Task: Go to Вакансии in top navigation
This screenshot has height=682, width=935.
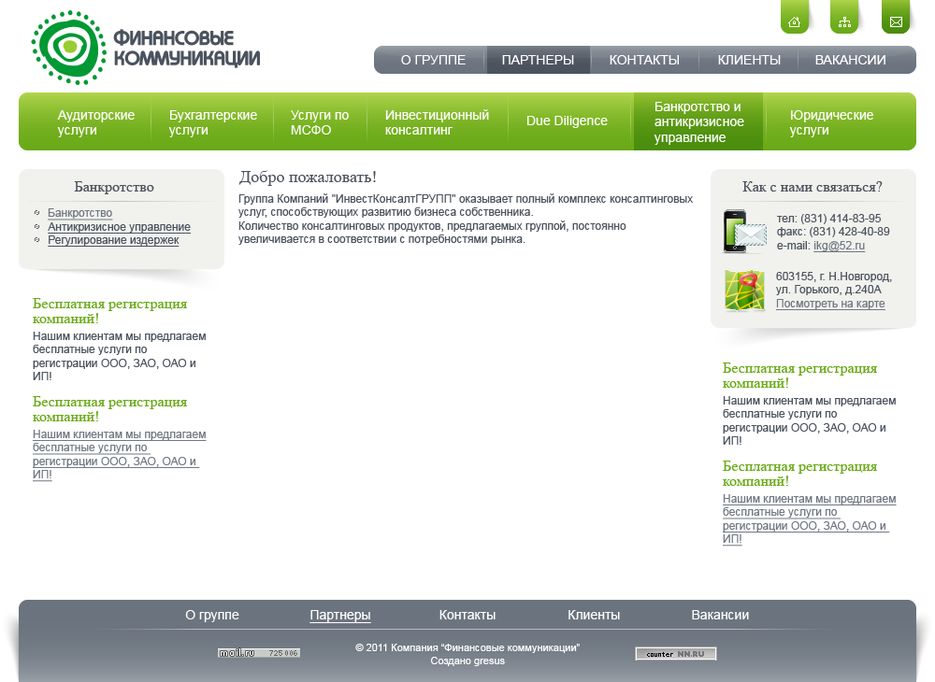Action: coord(850,60)
